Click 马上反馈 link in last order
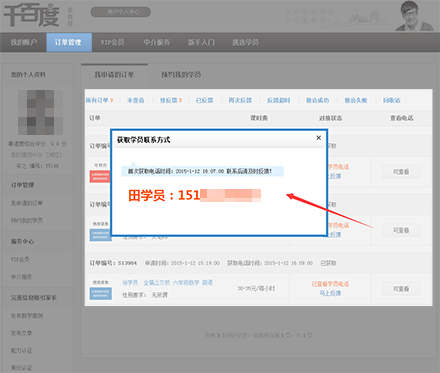Viewport: 440px width, 373px height. click(330, 293)
